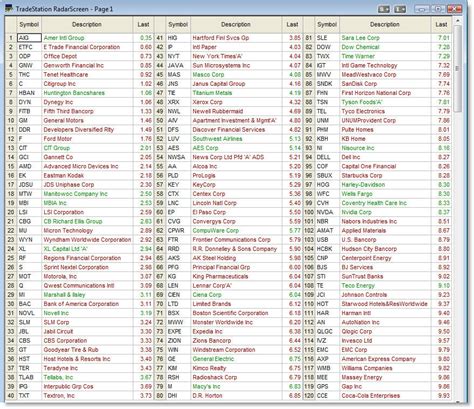Click the Nvidia Corp last price 8.37

tap(444, 212)
